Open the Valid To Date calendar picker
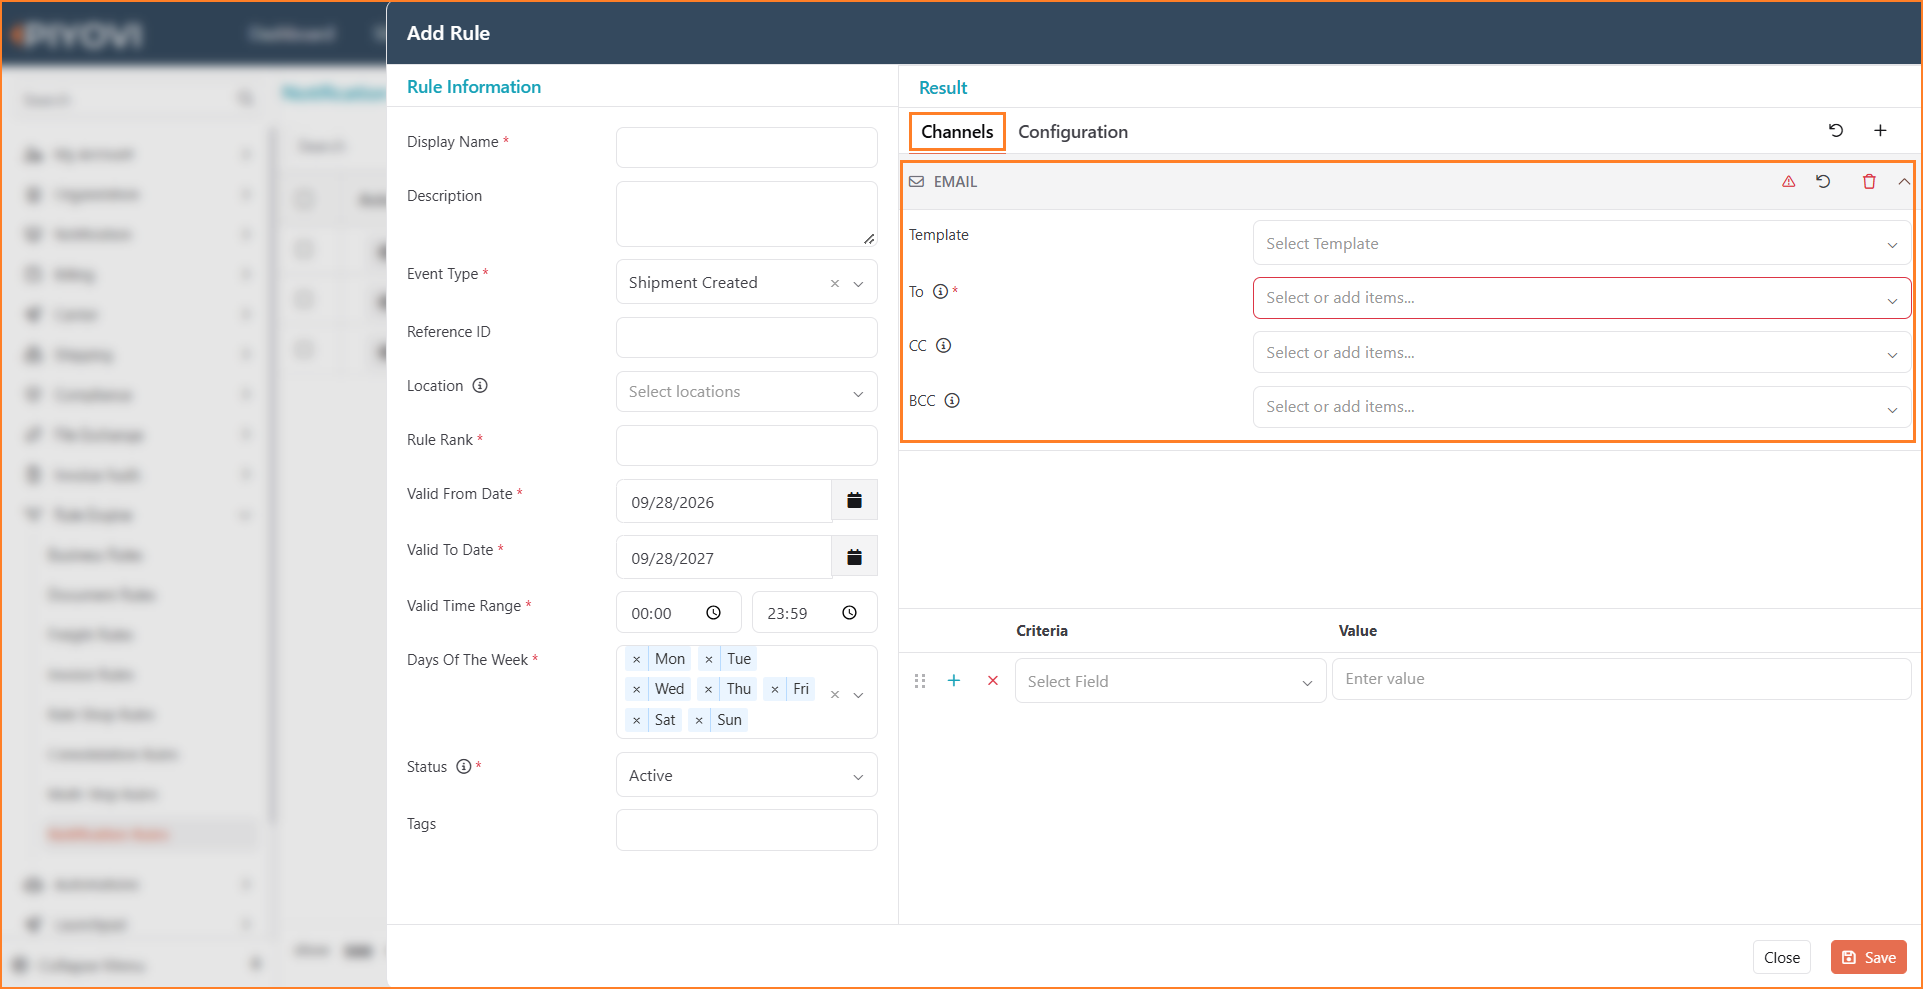 coord(854,557)
